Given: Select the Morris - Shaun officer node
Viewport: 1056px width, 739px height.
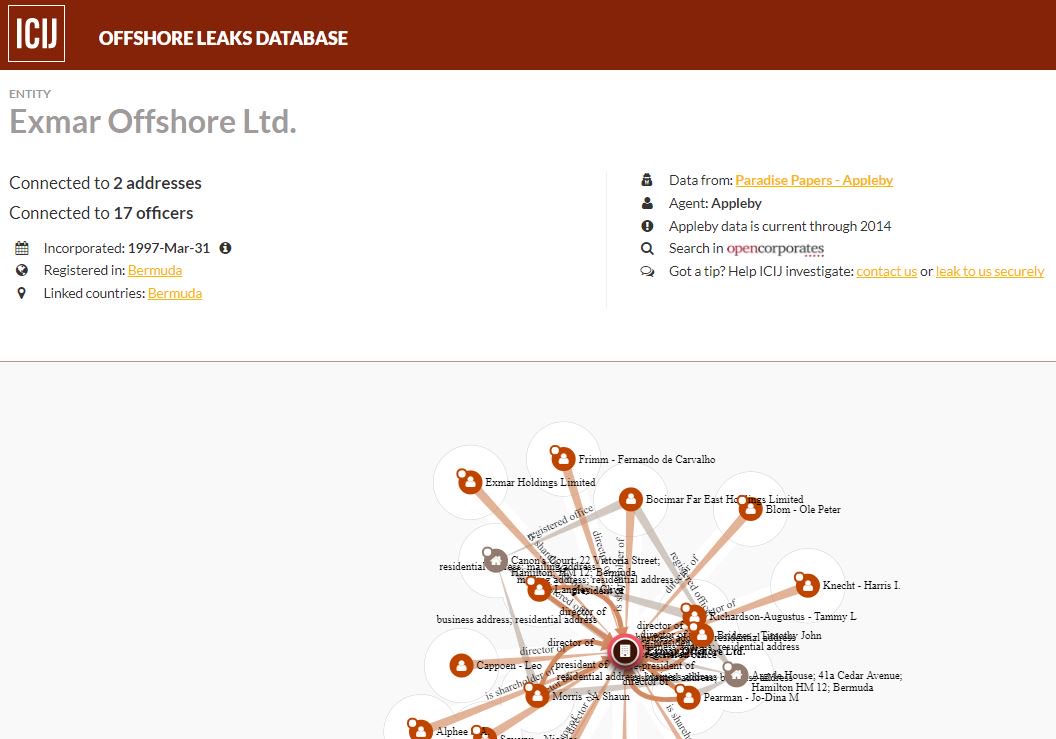Looking at the screenshot, I should (x=537, y=695).
